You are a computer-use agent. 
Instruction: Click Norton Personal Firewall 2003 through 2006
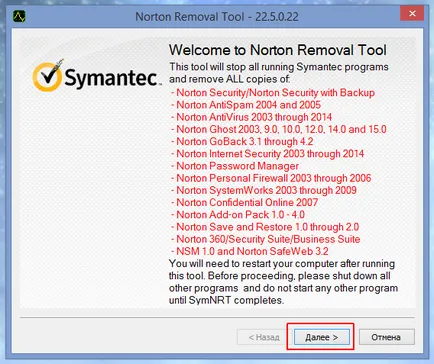[x=271, y=178]
